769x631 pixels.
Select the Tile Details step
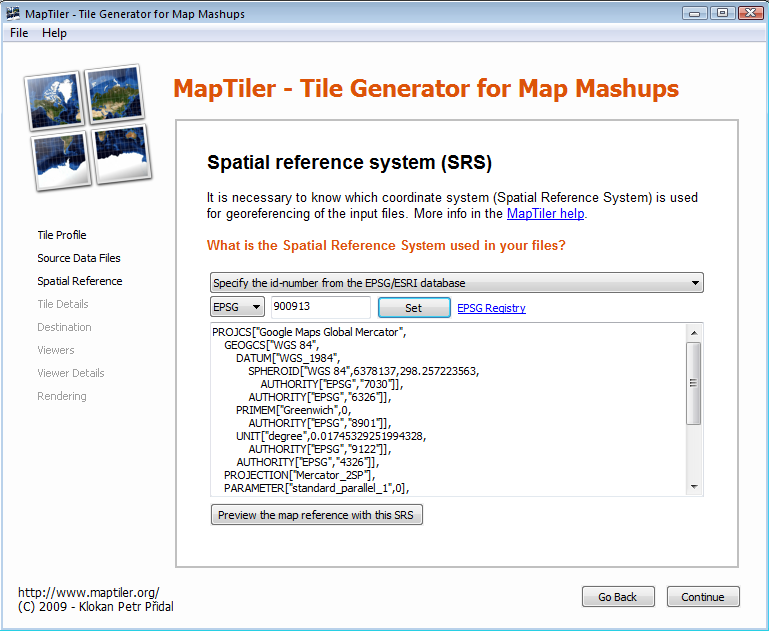[63, 304]
